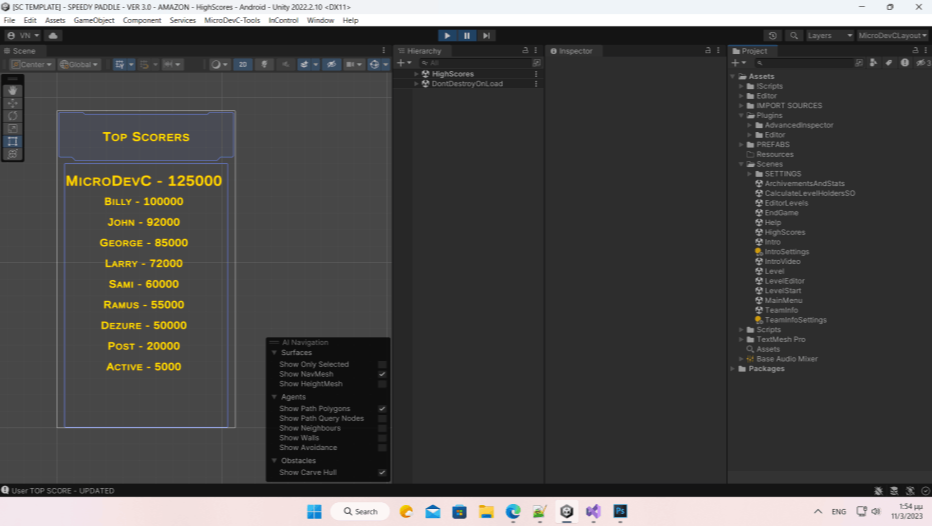Select the MainMenu scene asset
Viewport: 932px width, 526px height.
click(783, 300)
